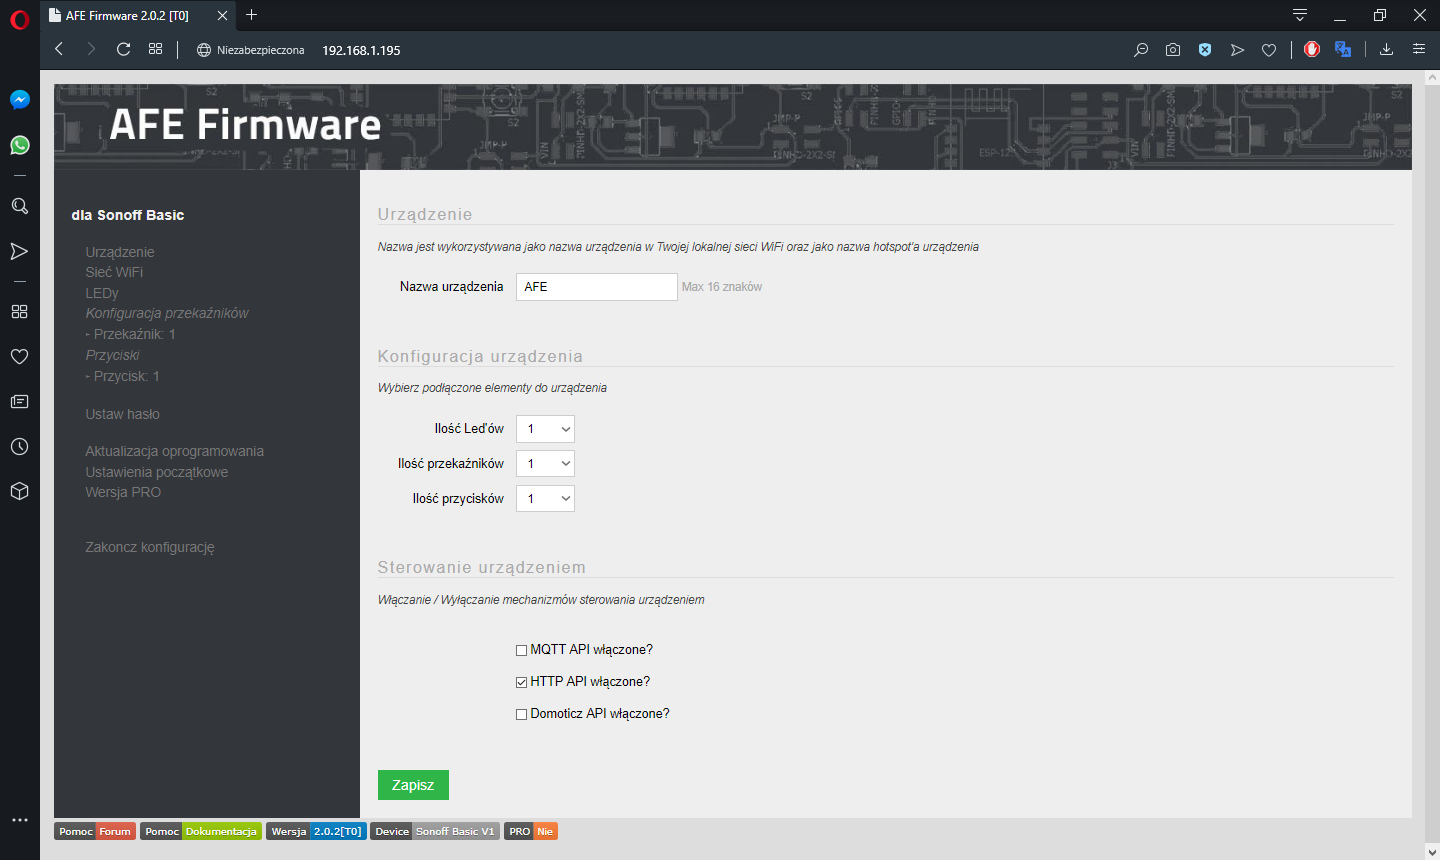
Task: Click the address bar URL 192.168.1.195
Action: [x=361, y=50]
